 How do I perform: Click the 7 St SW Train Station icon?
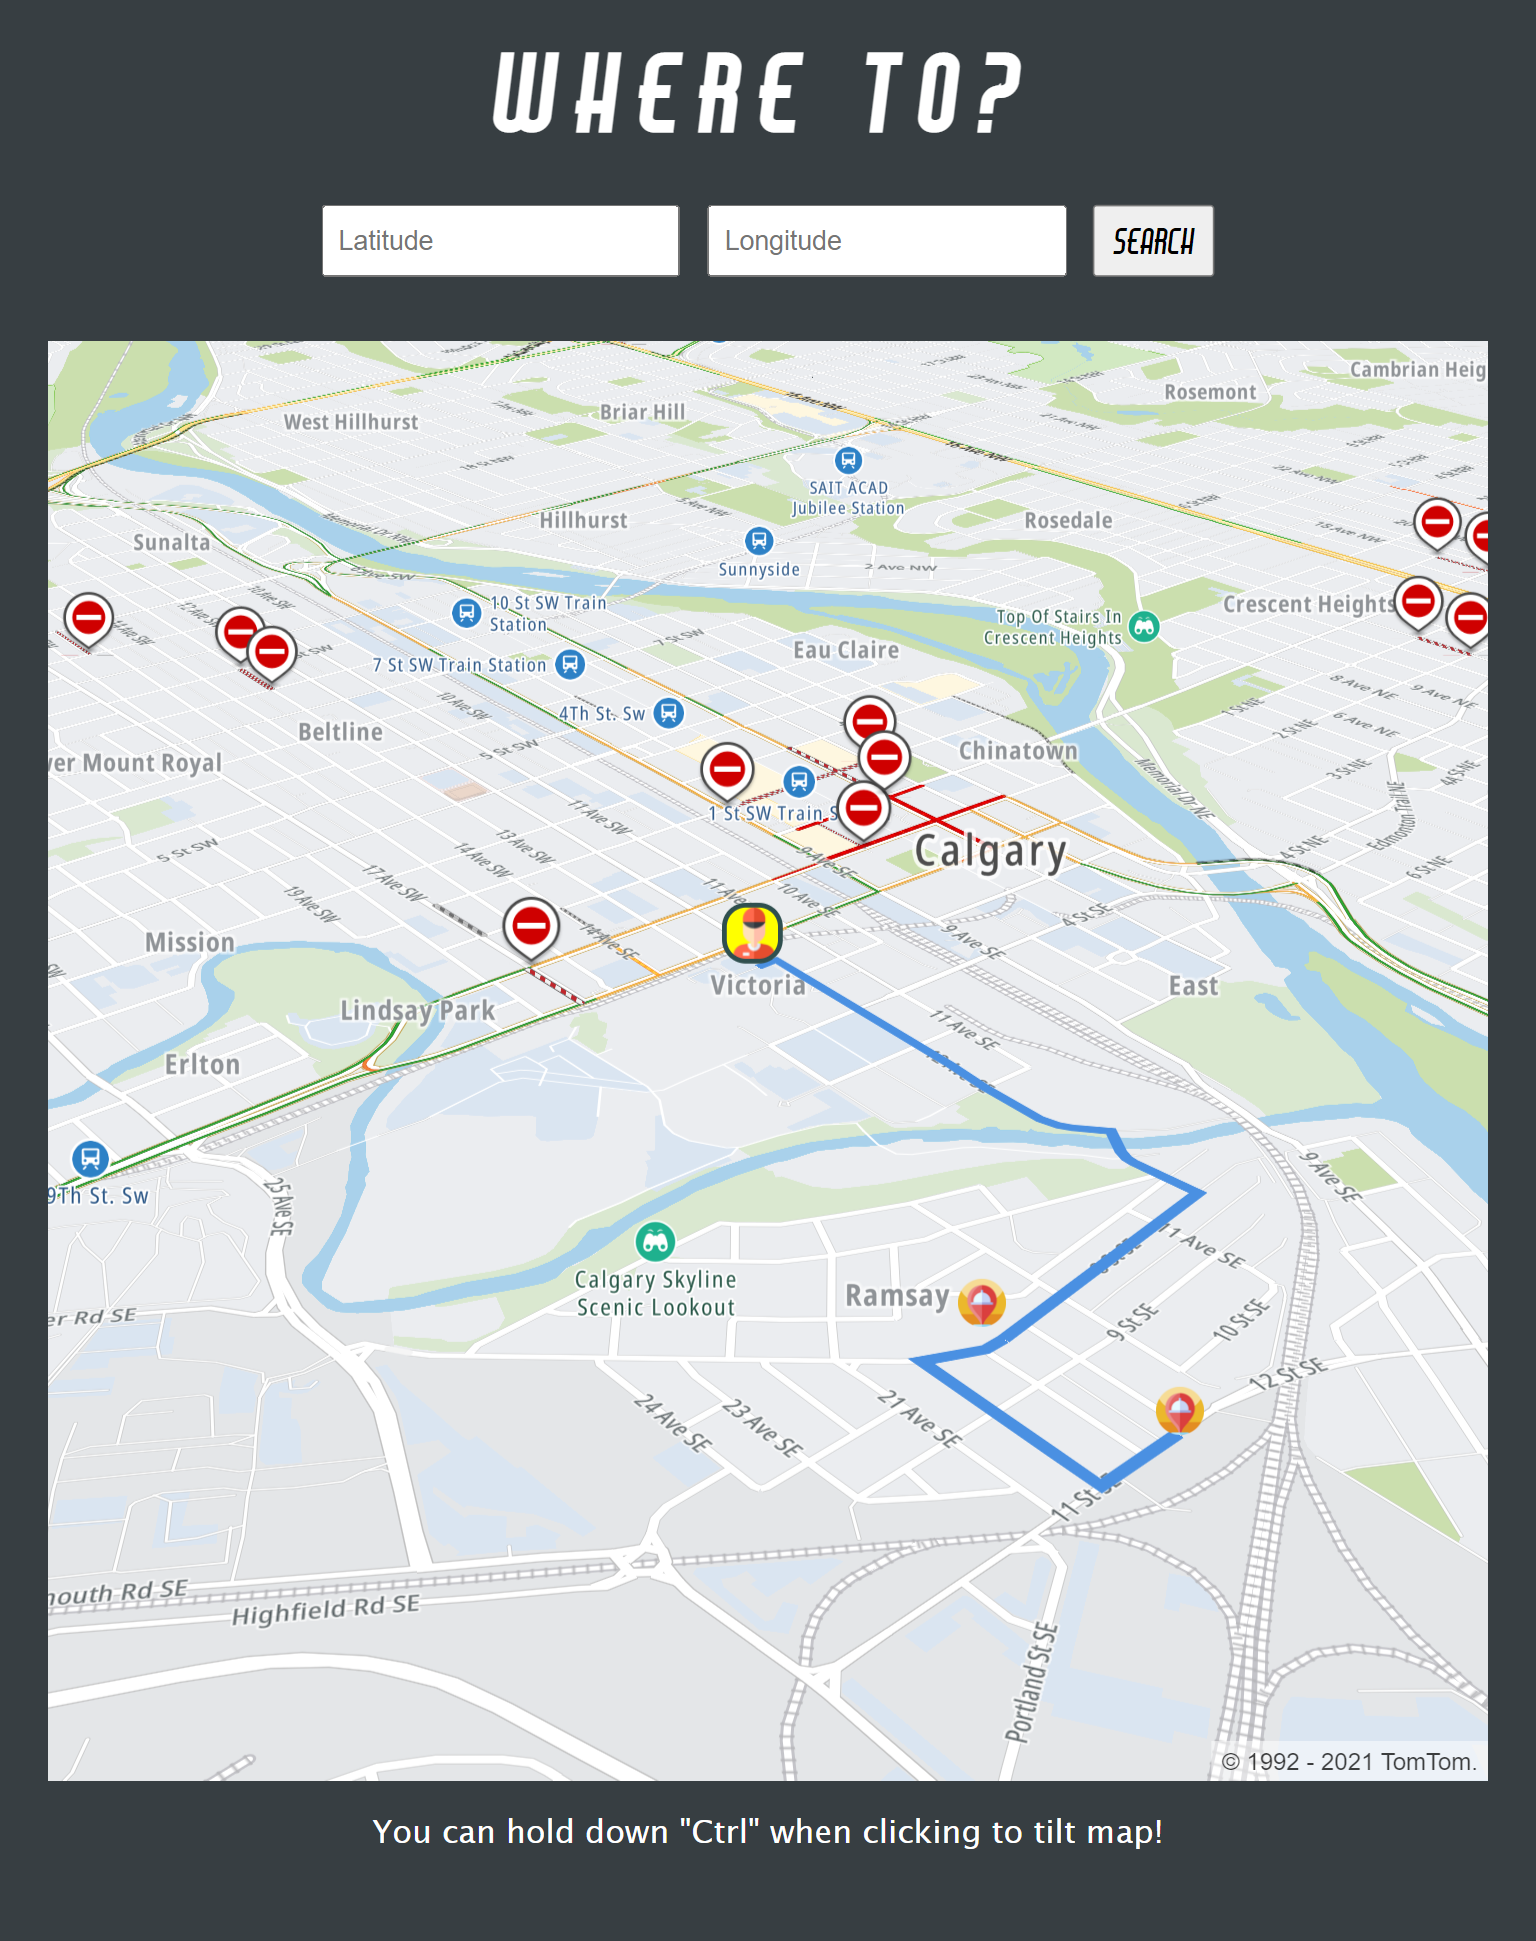[570, 663]
